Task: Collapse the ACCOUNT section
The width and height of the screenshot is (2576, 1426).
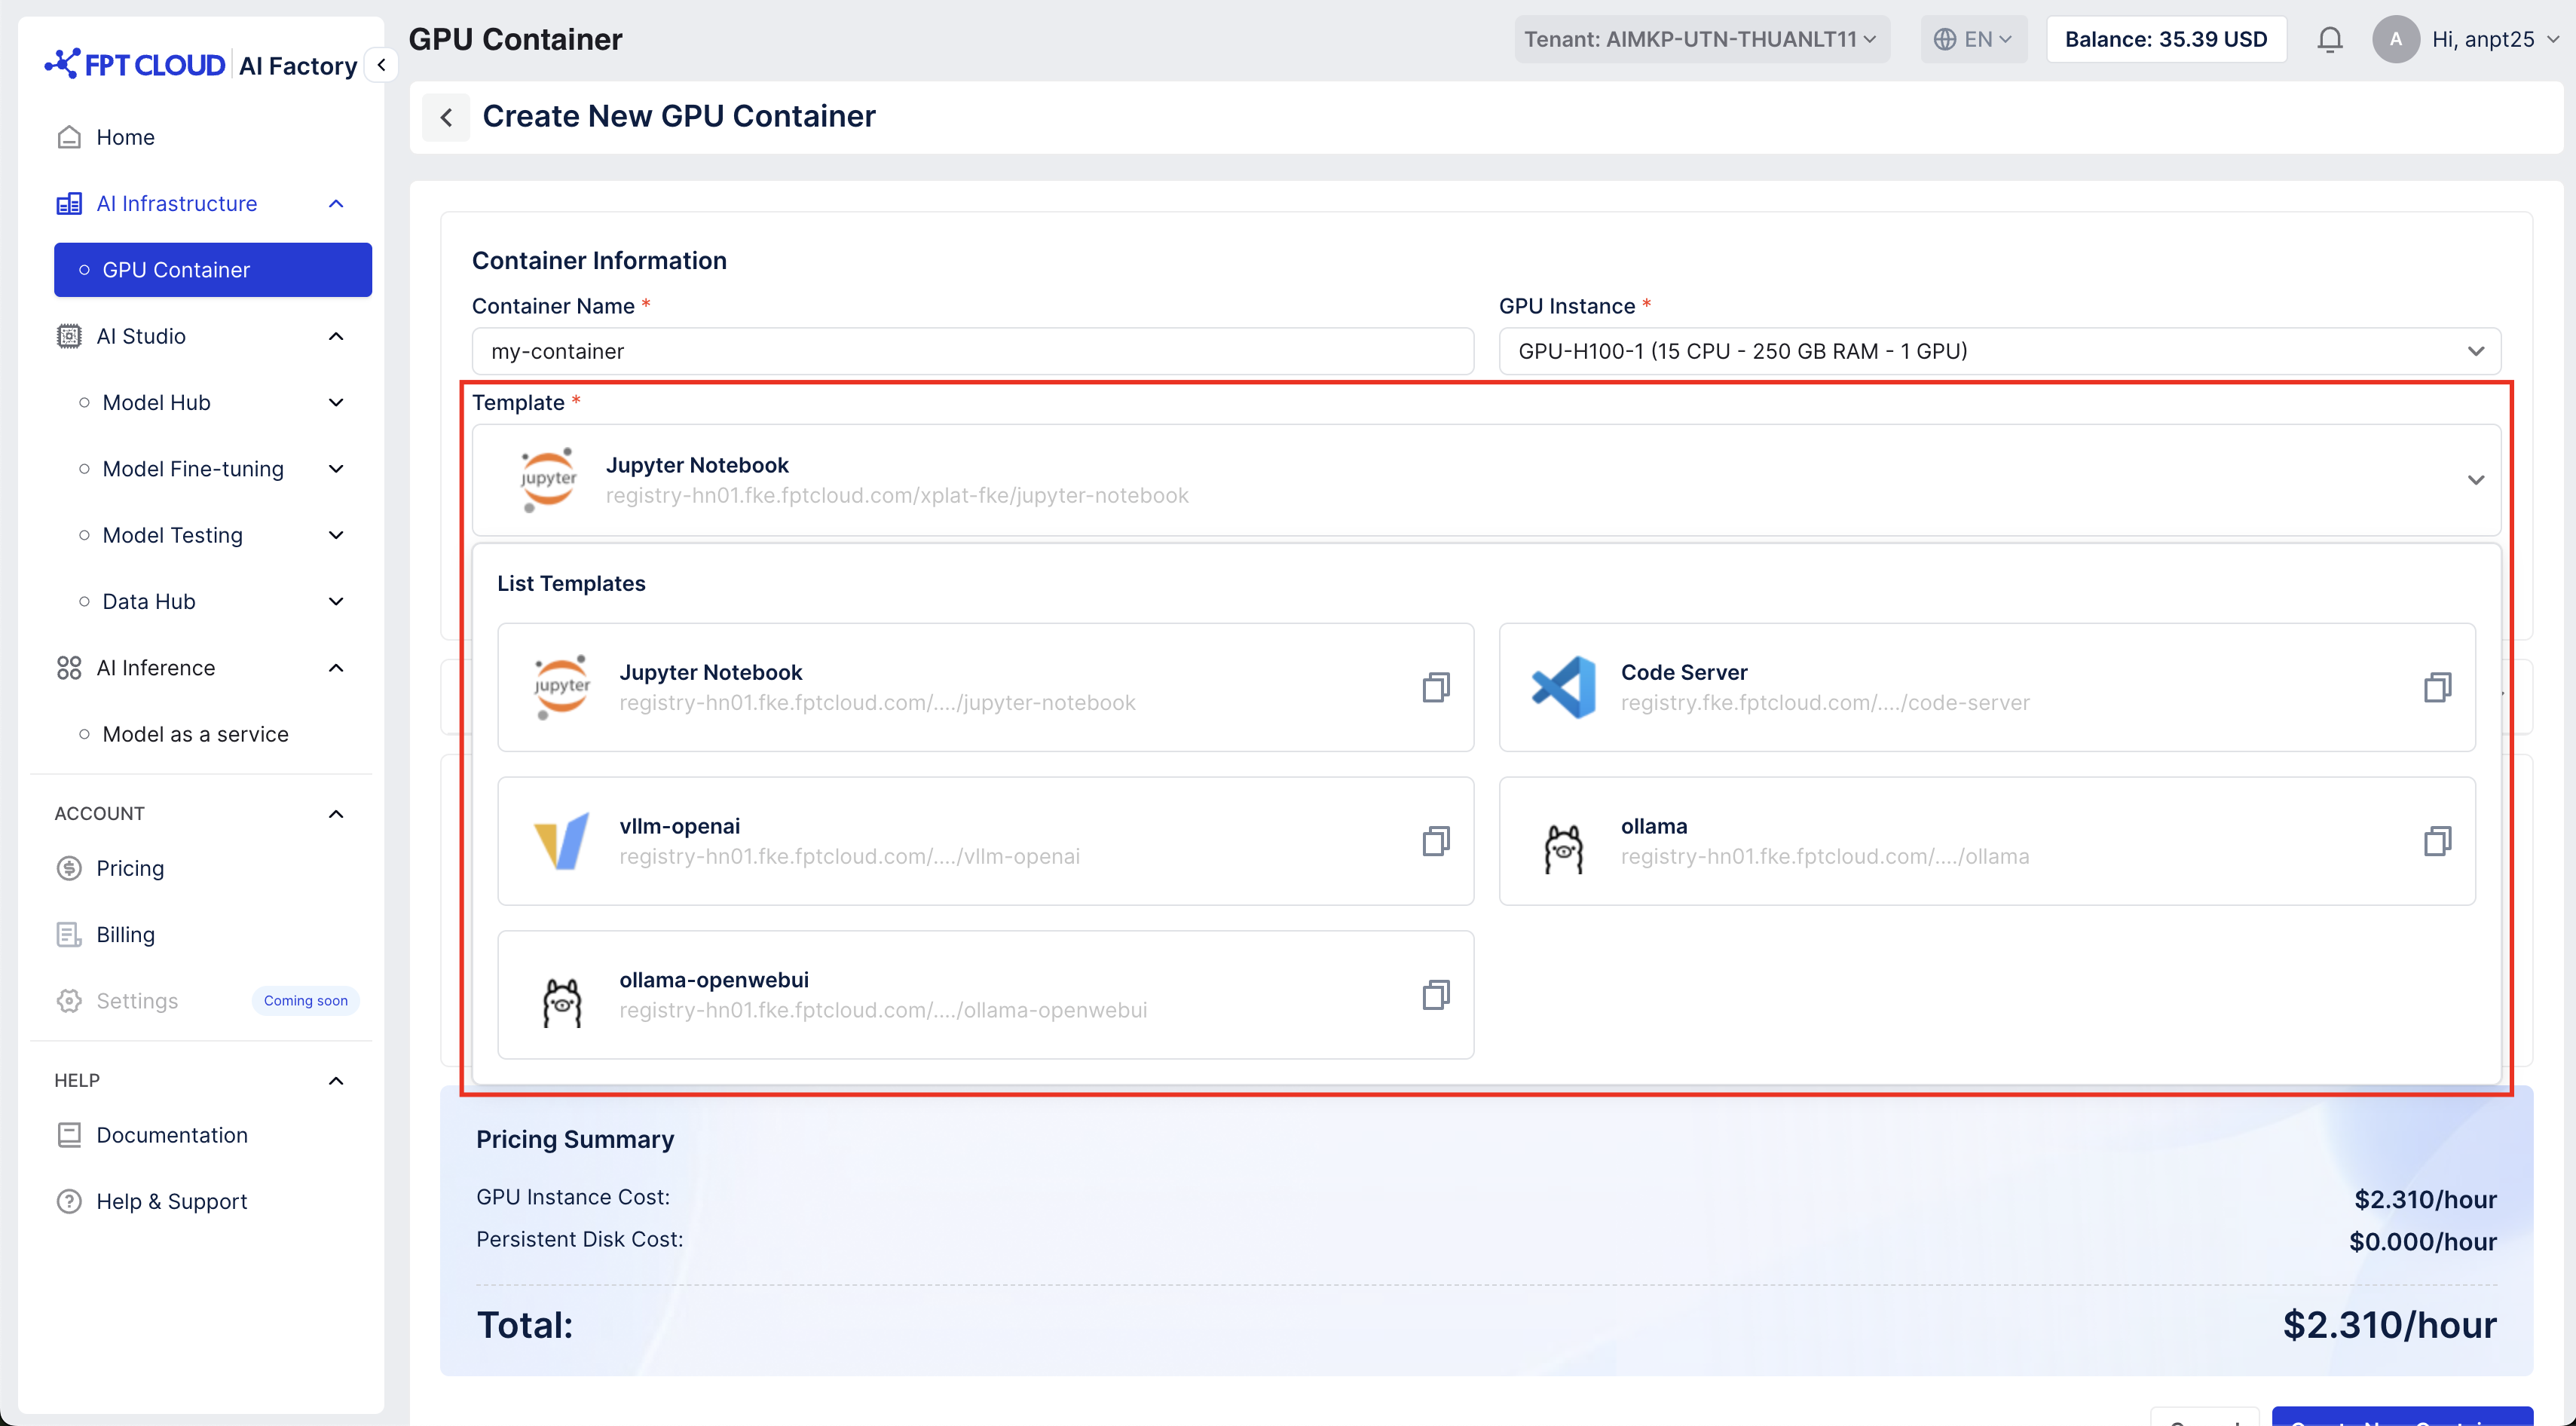Action: 336,814
